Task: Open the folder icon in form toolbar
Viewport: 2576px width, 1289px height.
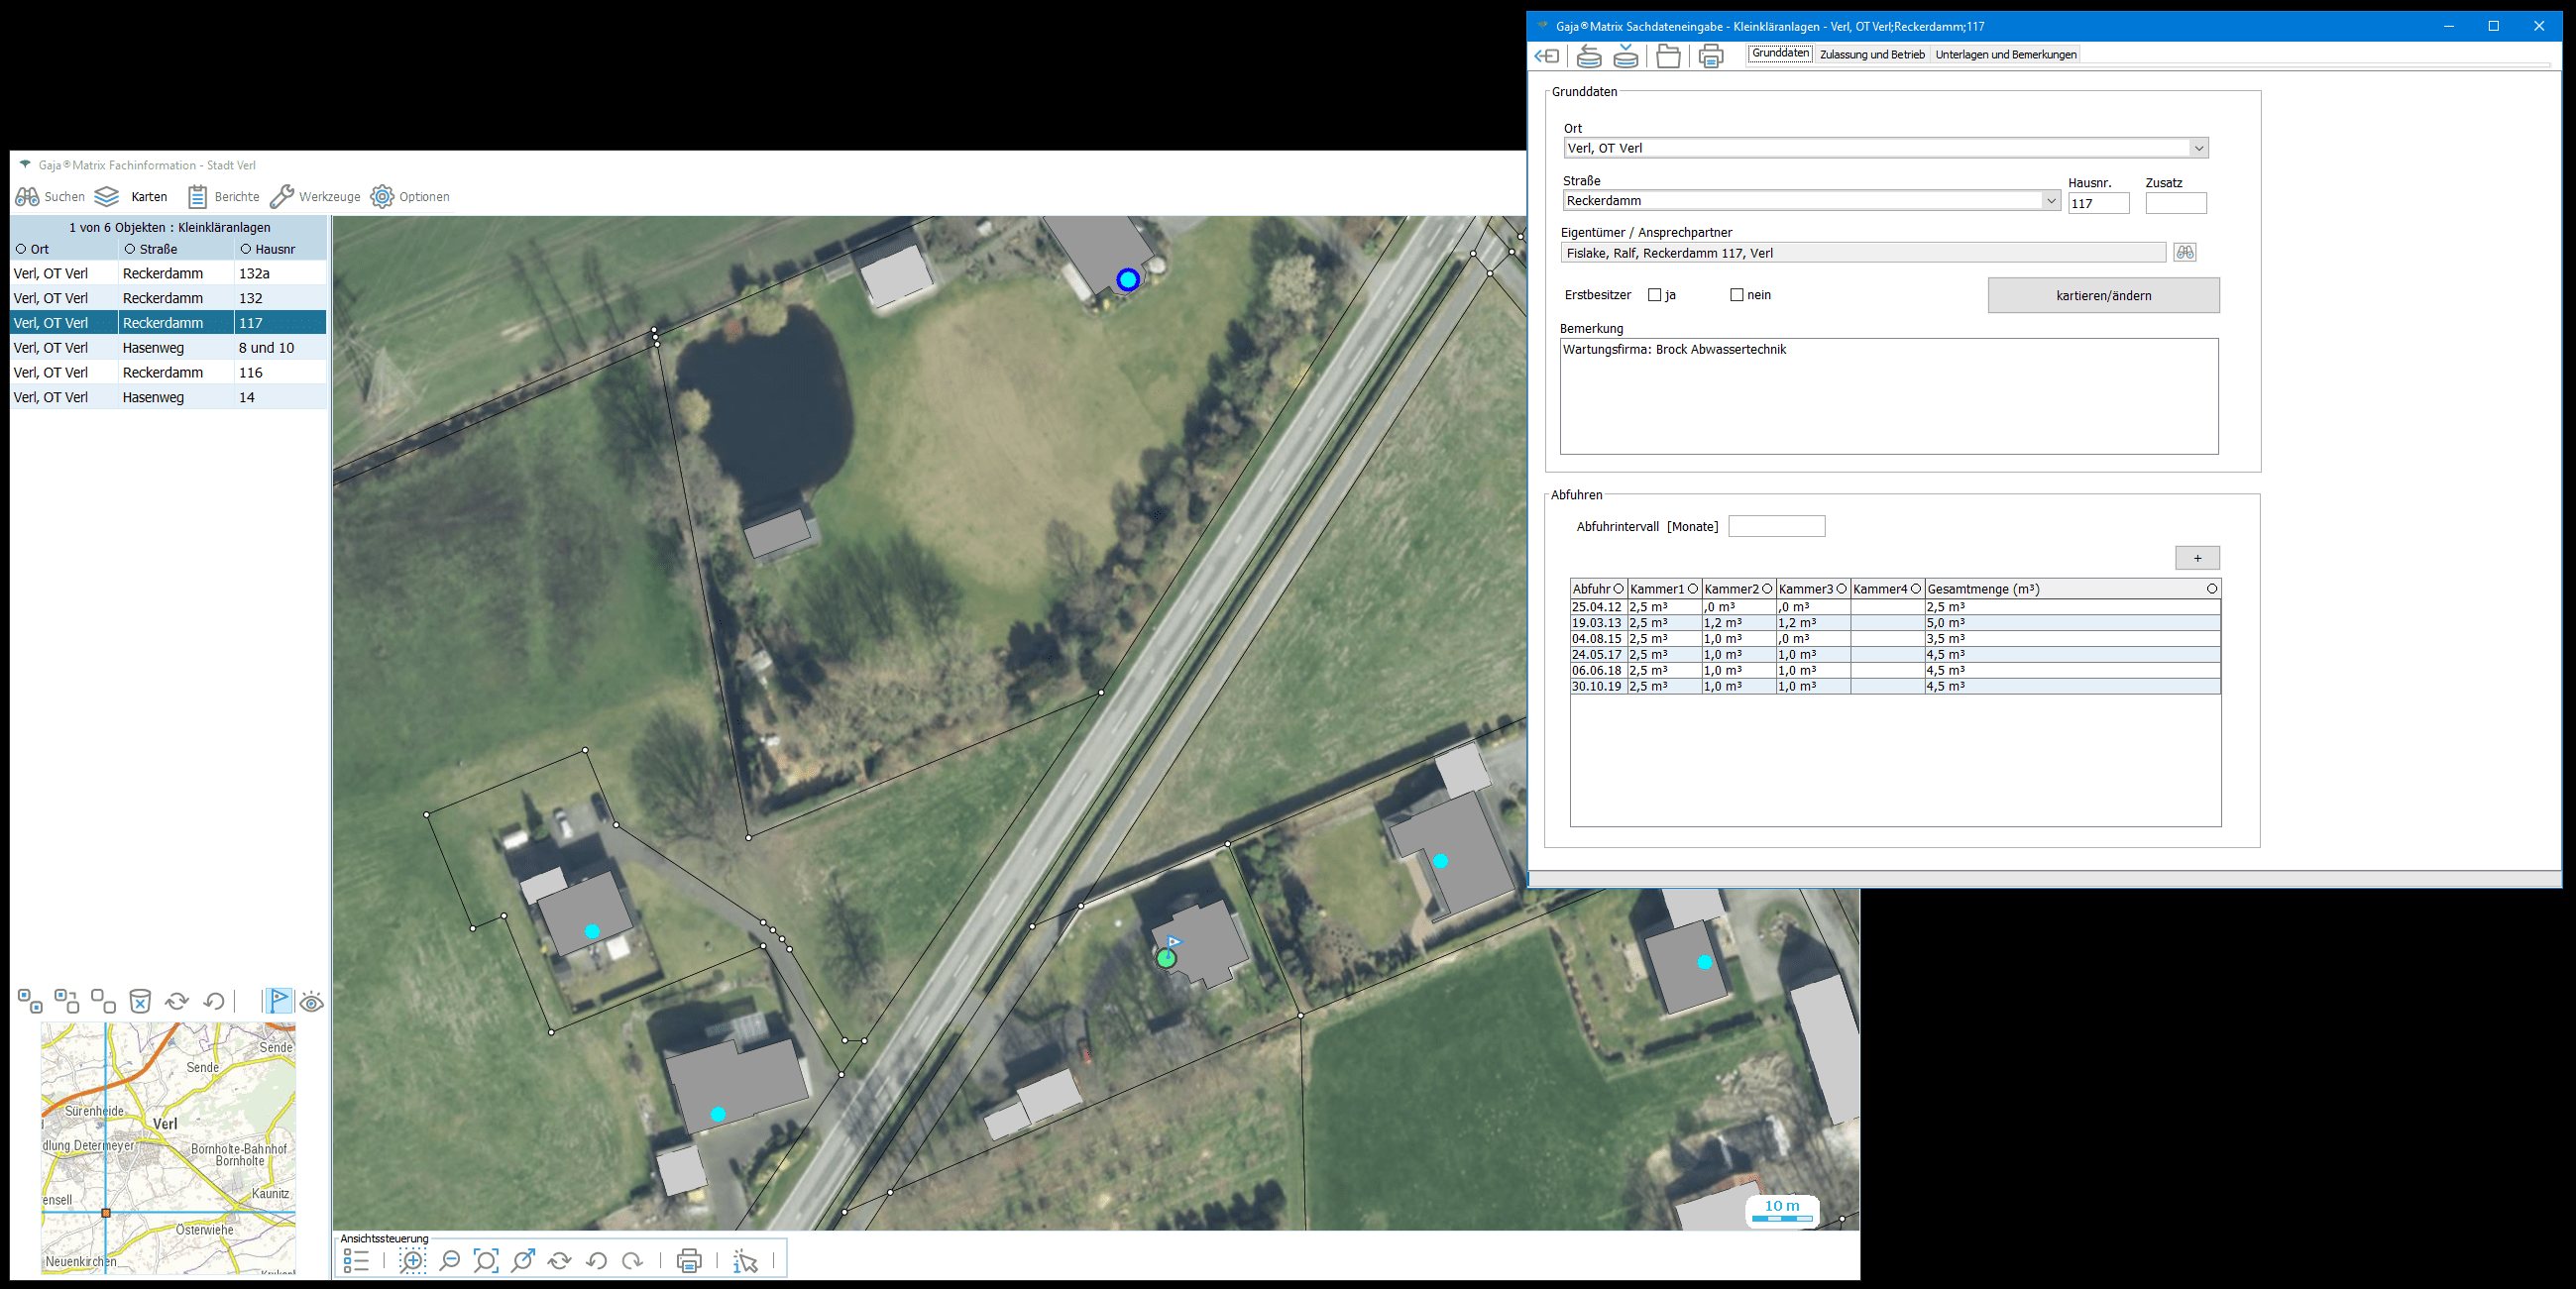Action: click(1668, 56)
